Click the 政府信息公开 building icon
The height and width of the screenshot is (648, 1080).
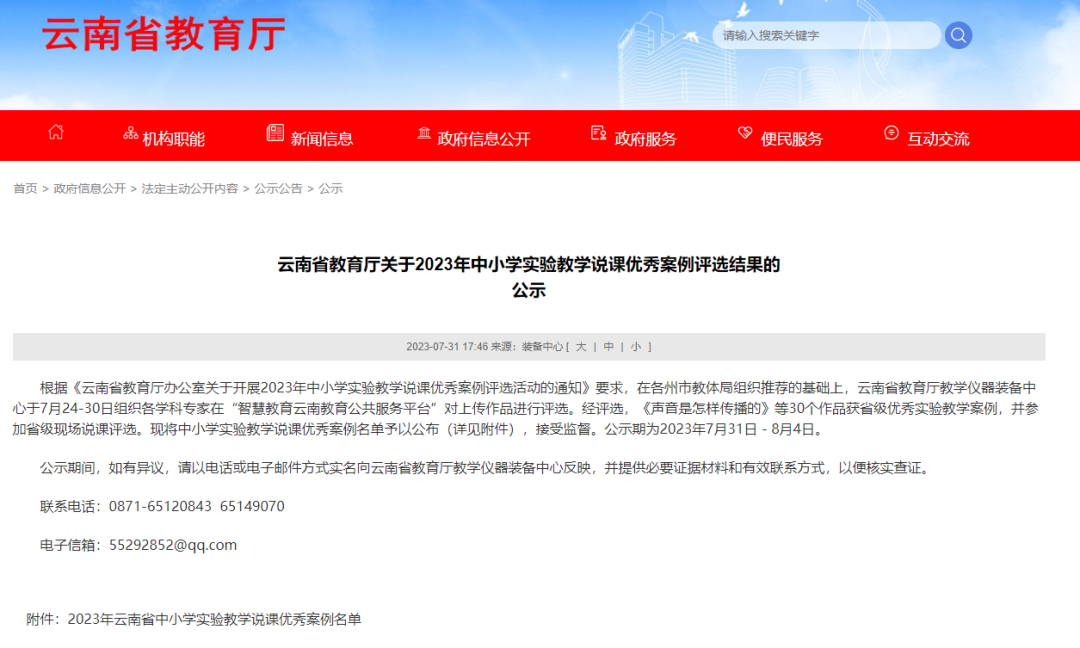click(424, 133)
